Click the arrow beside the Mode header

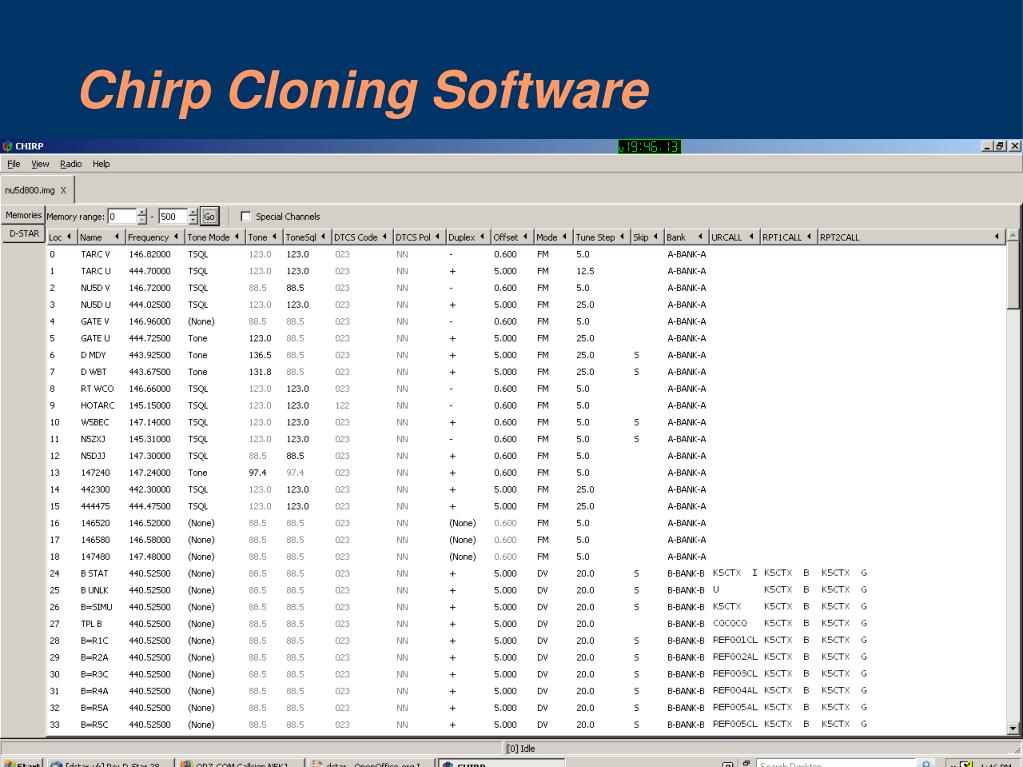[564, 237]
